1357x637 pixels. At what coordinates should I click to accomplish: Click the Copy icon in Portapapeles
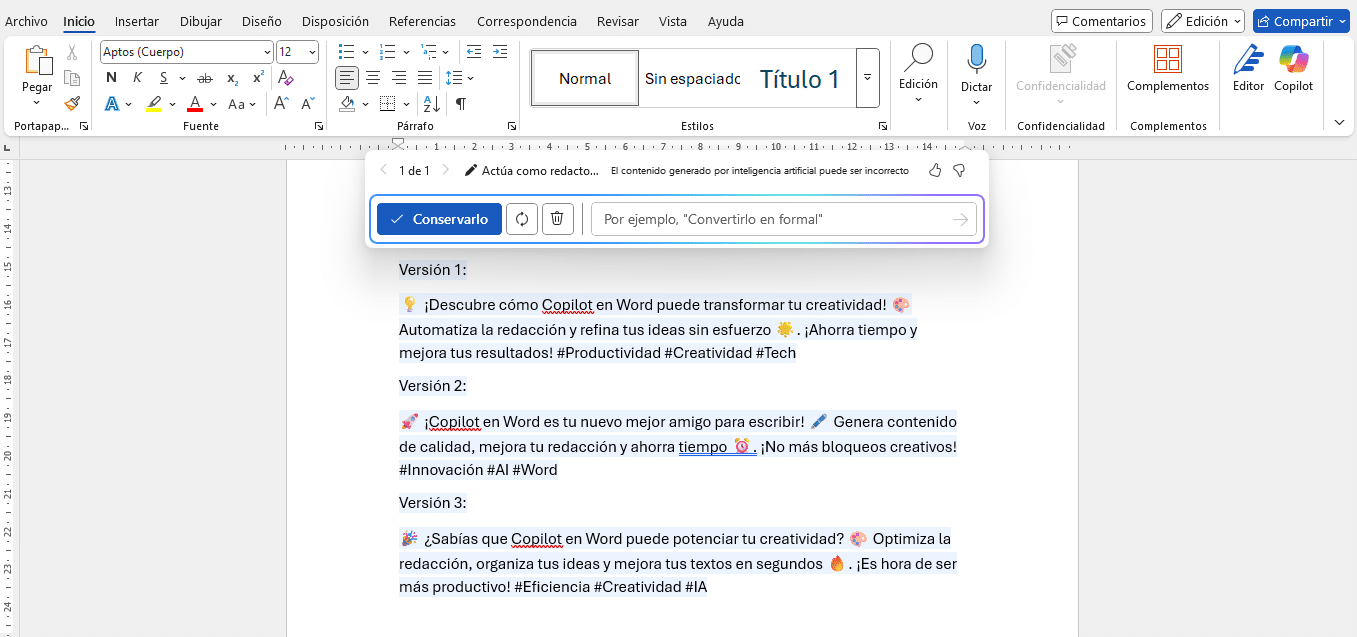coord(72,78)
